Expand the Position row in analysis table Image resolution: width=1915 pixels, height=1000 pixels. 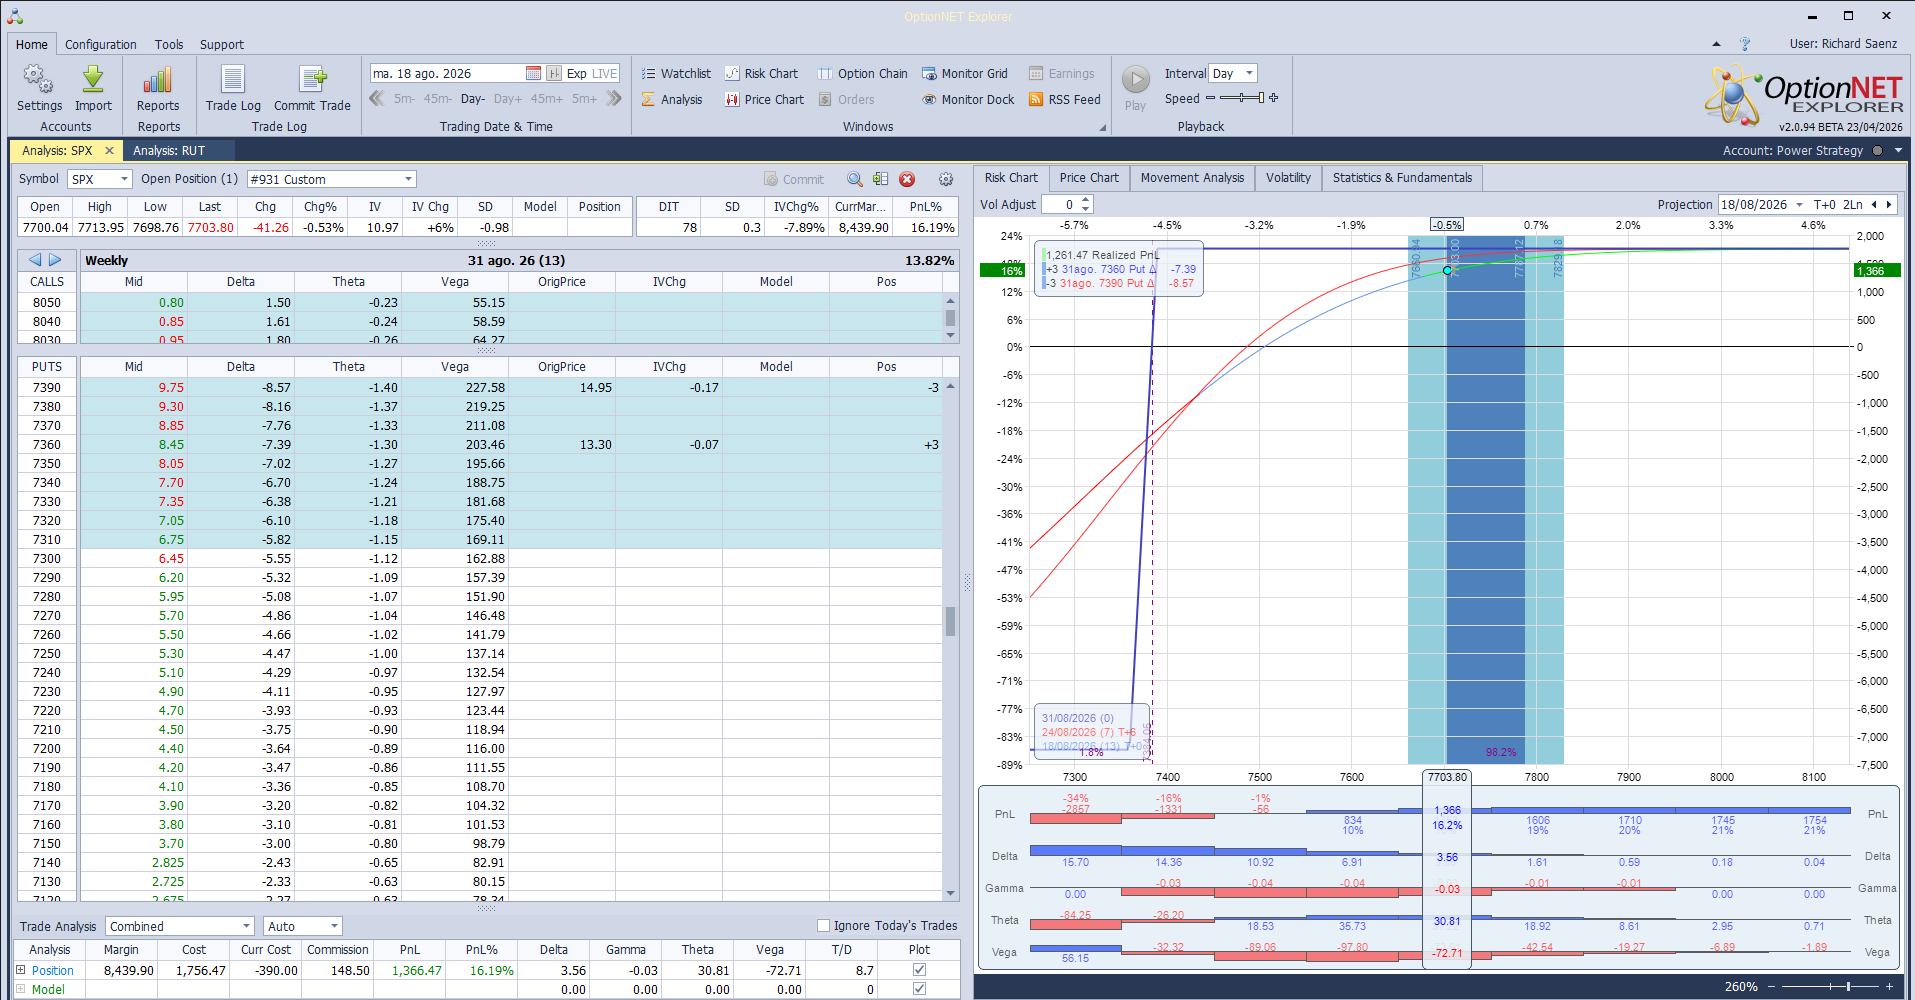click(x=20, y=969)
